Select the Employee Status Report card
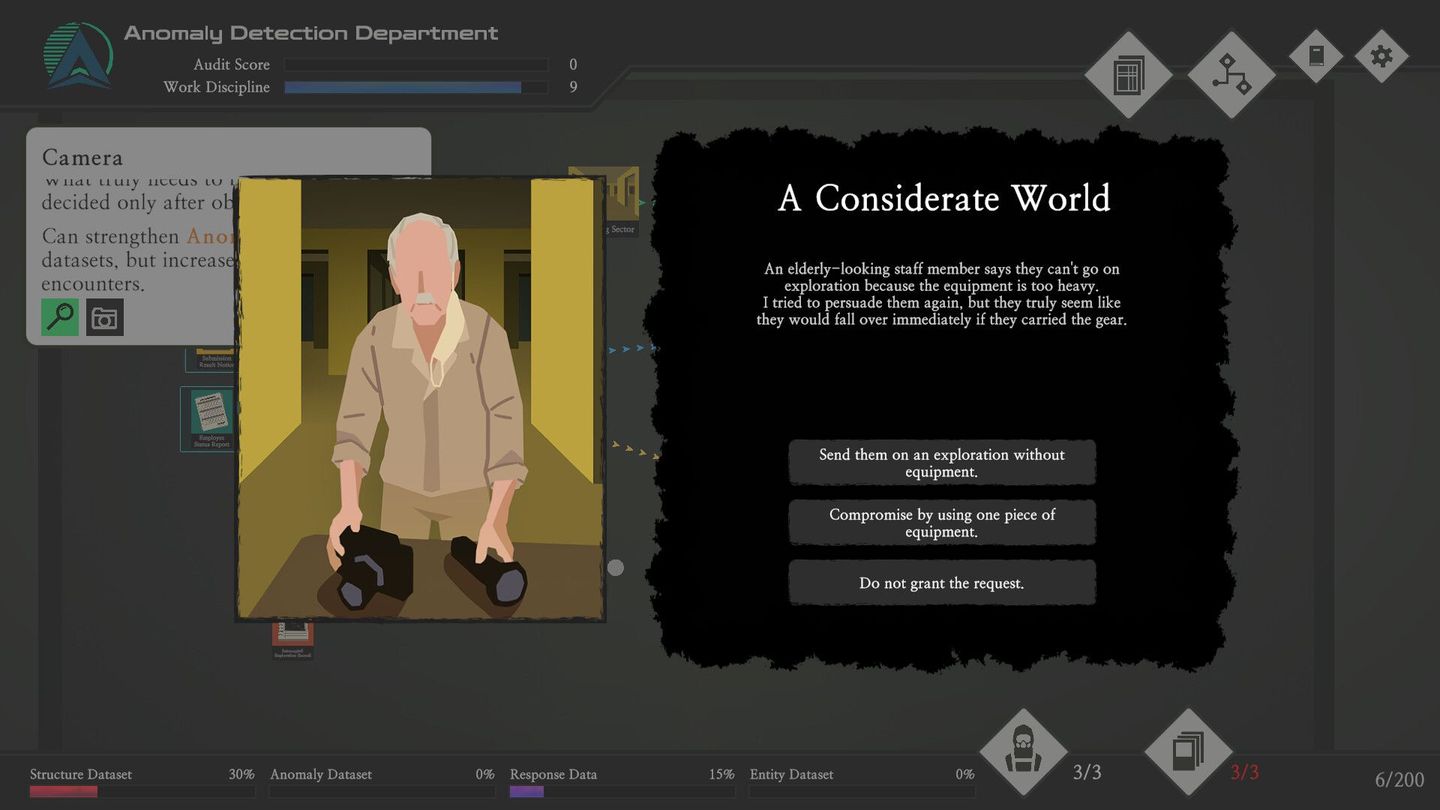 point(207,419)
